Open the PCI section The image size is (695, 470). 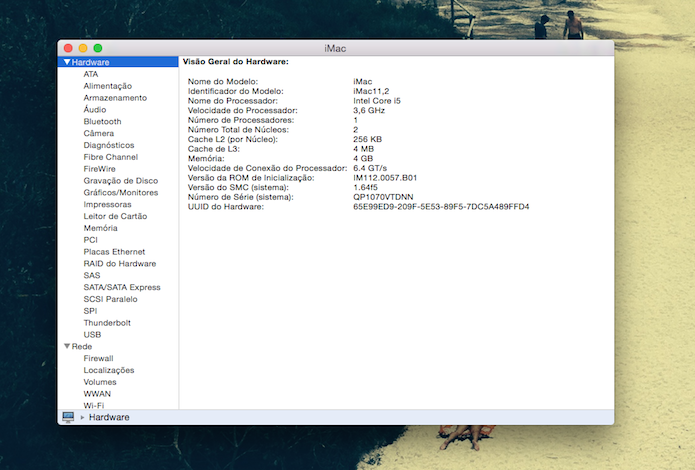(90, 240)
